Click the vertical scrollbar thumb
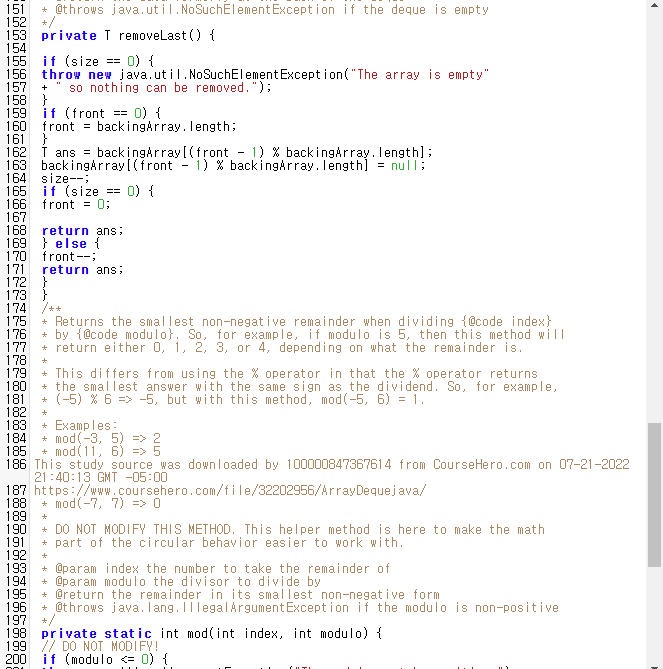 [x=654, y=495]
